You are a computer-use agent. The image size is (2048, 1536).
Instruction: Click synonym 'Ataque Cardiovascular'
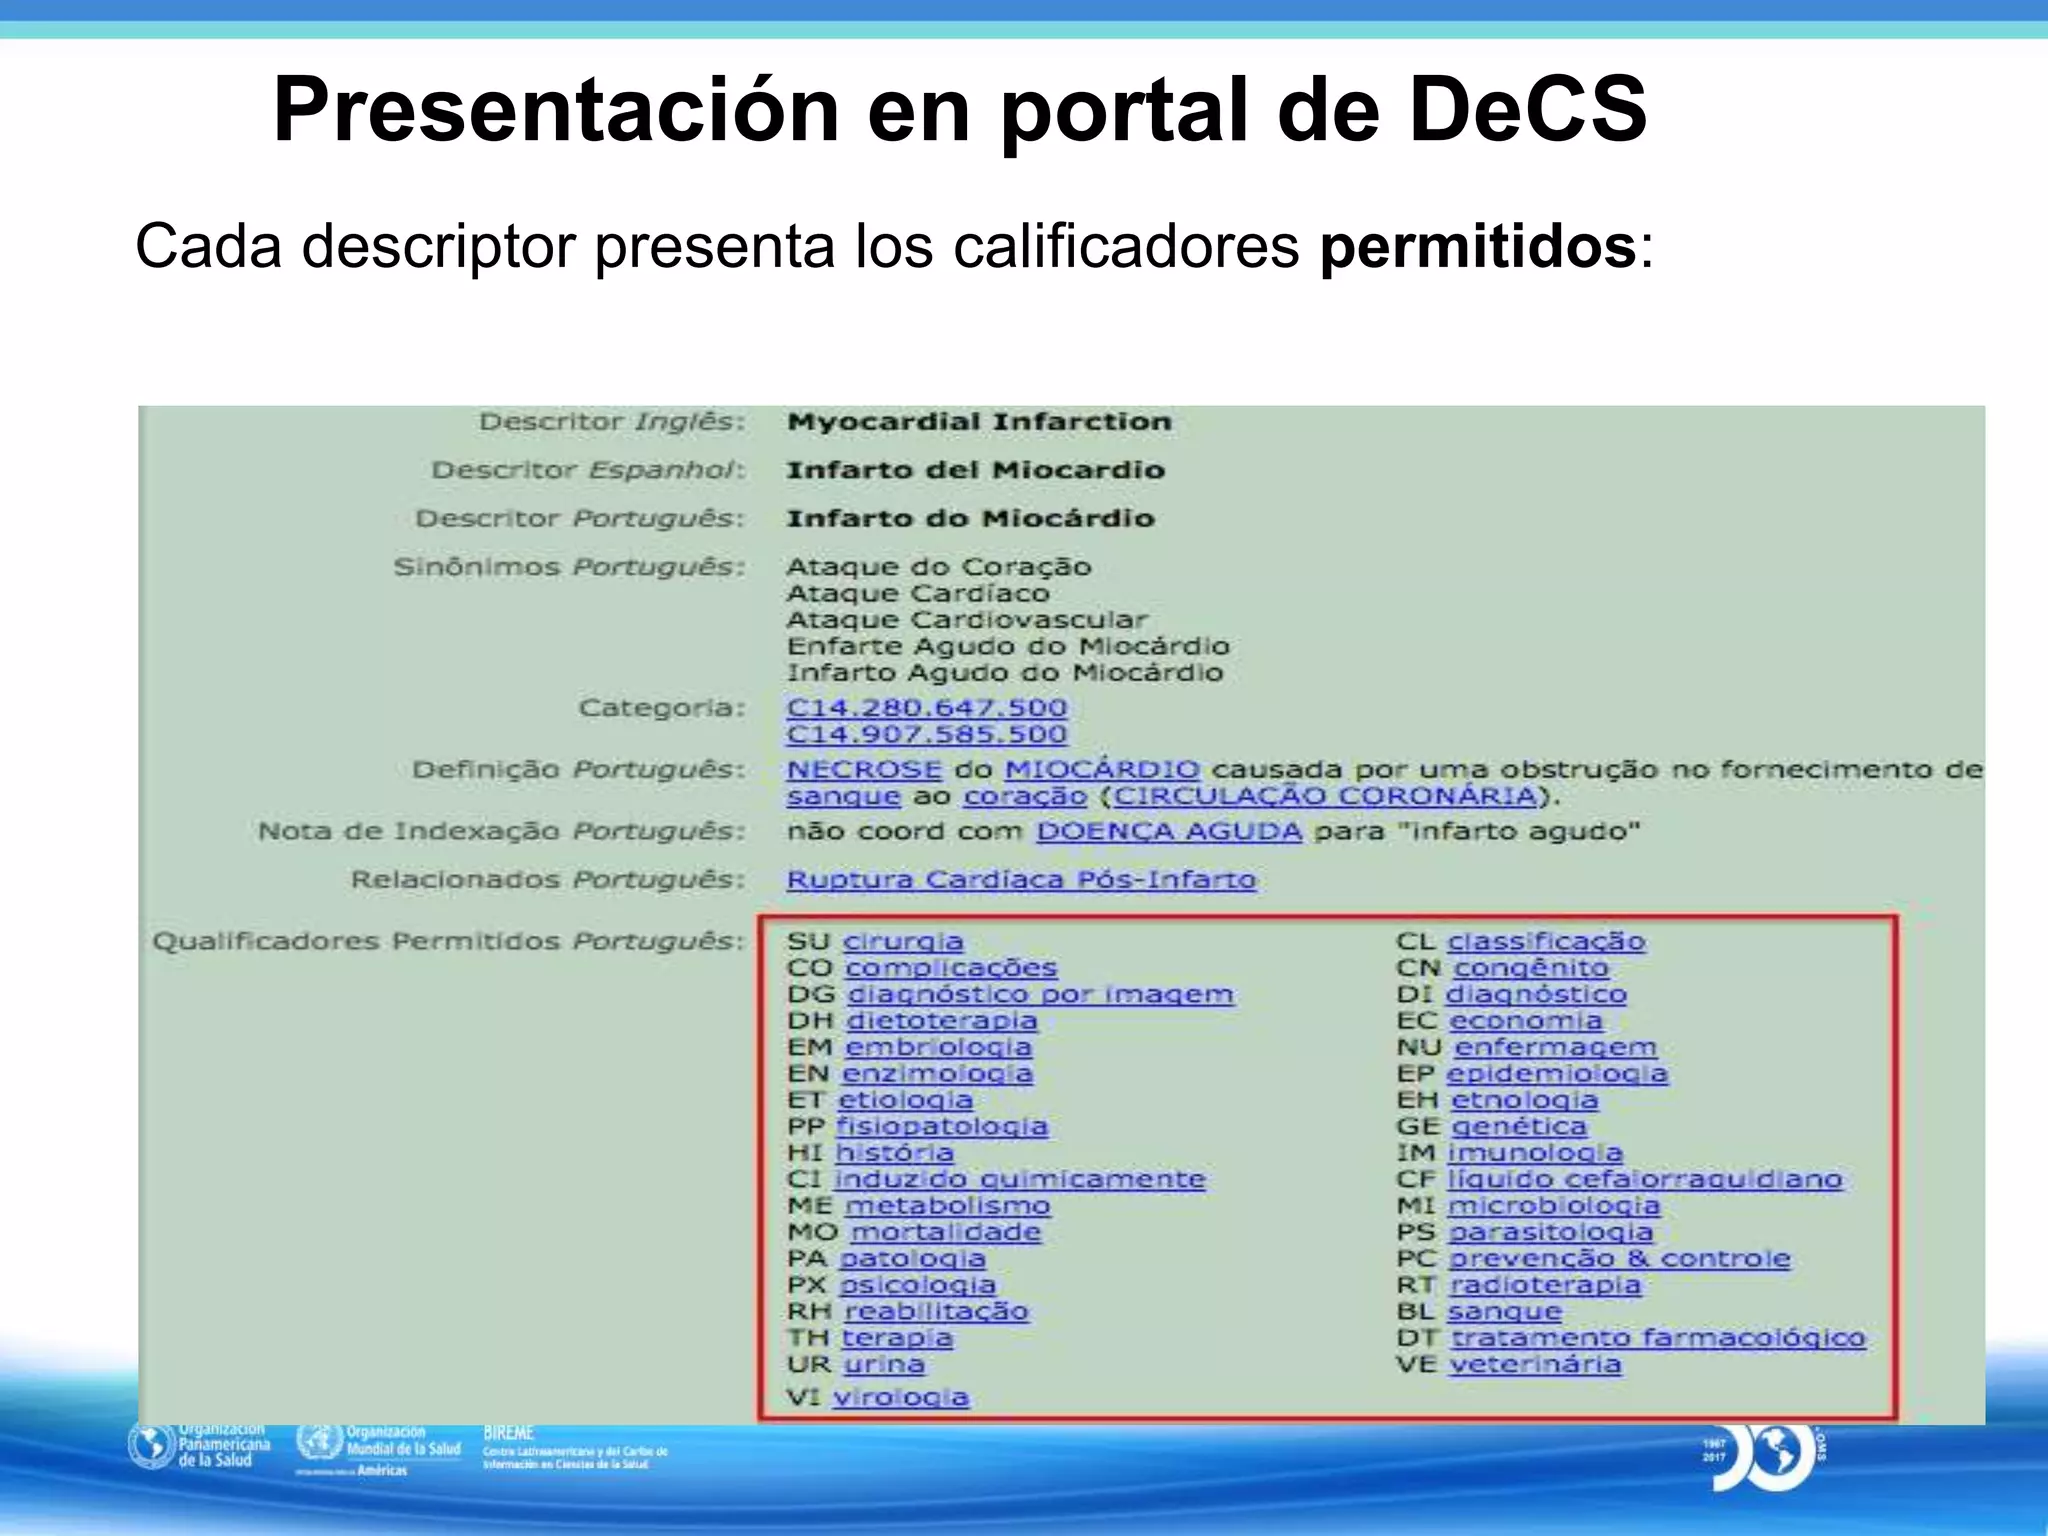pos(967,620)
